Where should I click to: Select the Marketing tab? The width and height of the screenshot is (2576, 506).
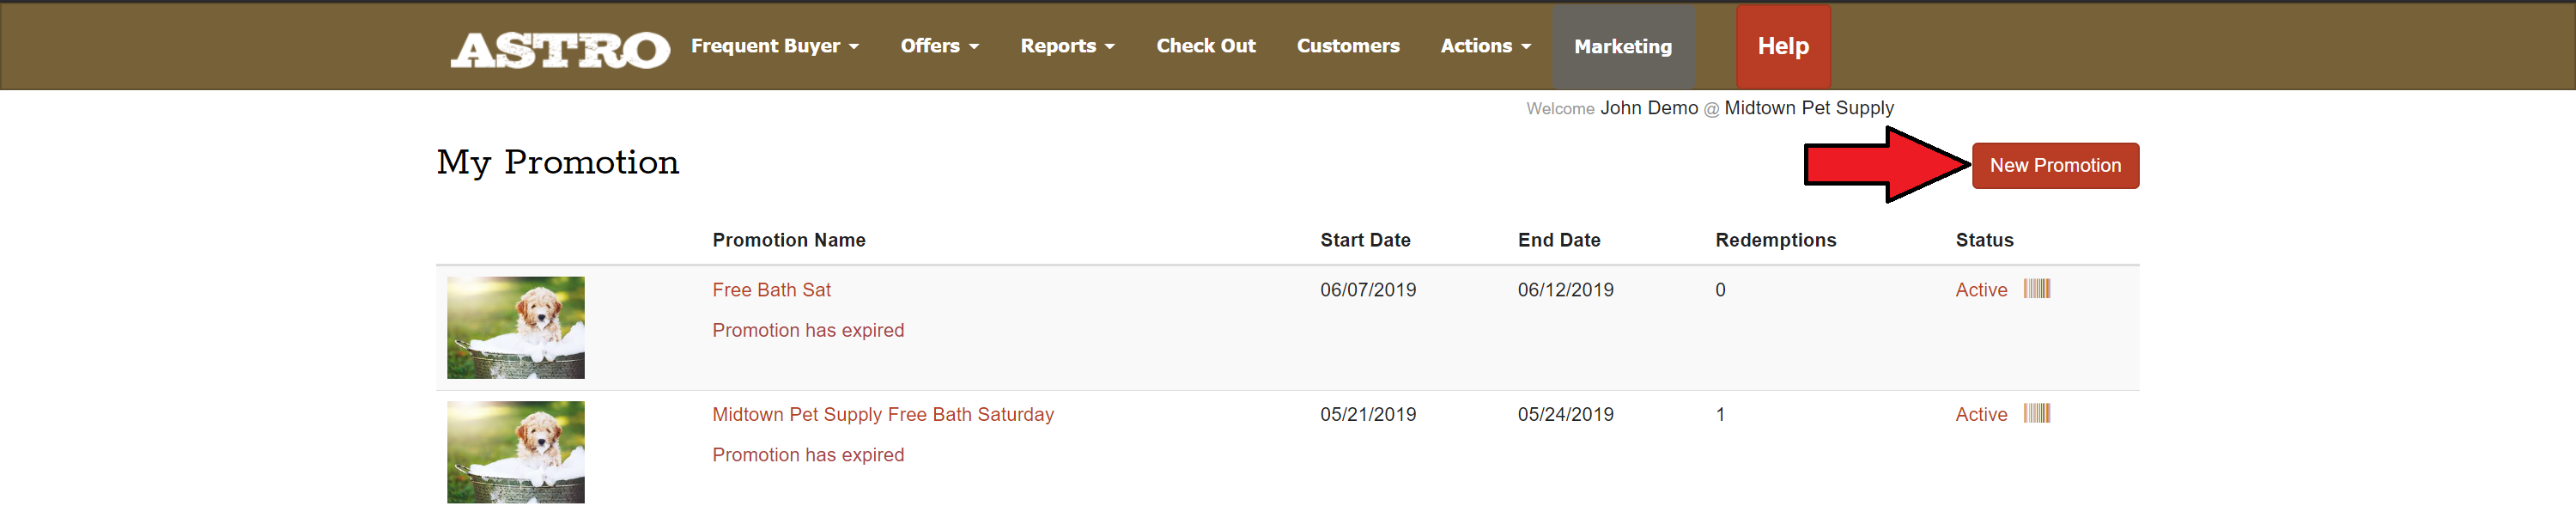click(1622, 47)
